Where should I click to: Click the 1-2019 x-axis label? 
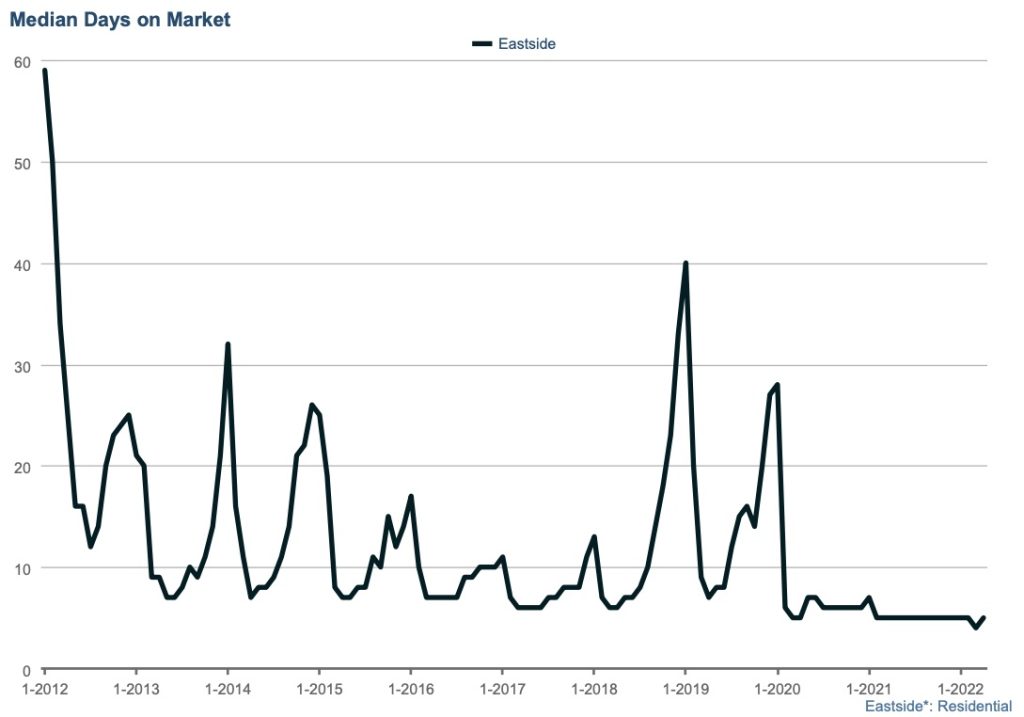coord(685,688)
